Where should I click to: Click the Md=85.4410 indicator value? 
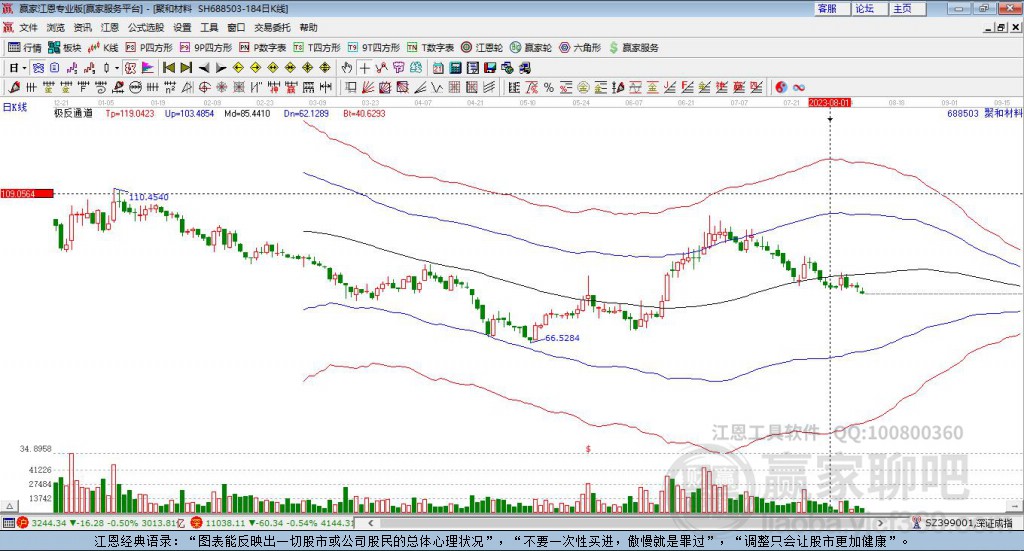[x=247, y=113]
